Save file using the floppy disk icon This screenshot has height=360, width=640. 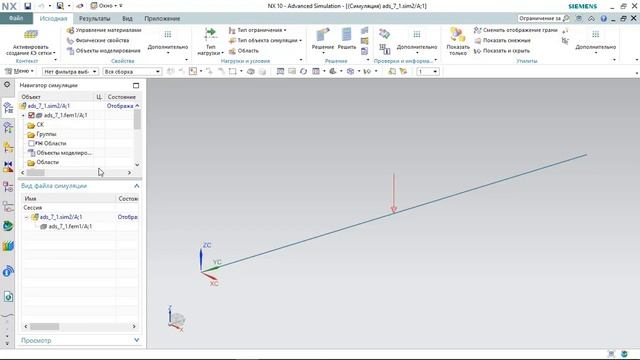pyautogui.click(x=27, y=6)
